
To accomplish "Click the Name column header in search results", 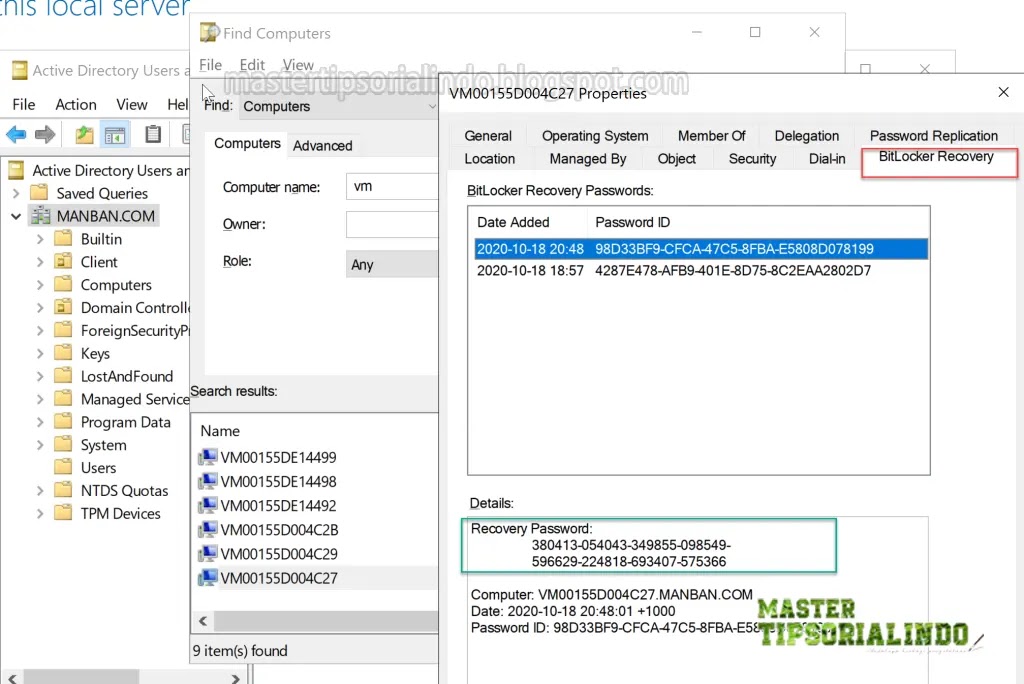I will point(220,431).
